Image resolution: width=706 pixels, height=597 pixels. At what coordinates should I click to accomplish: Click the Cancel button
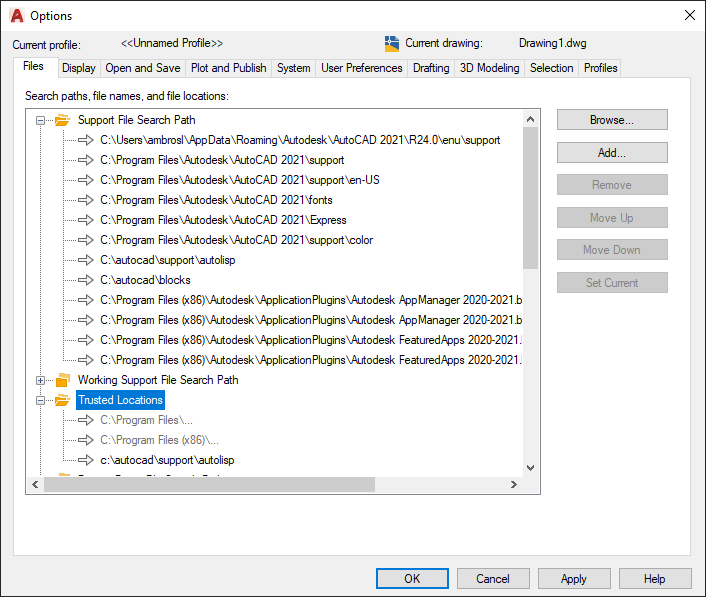pyautogui.click(x=493, y=579)
